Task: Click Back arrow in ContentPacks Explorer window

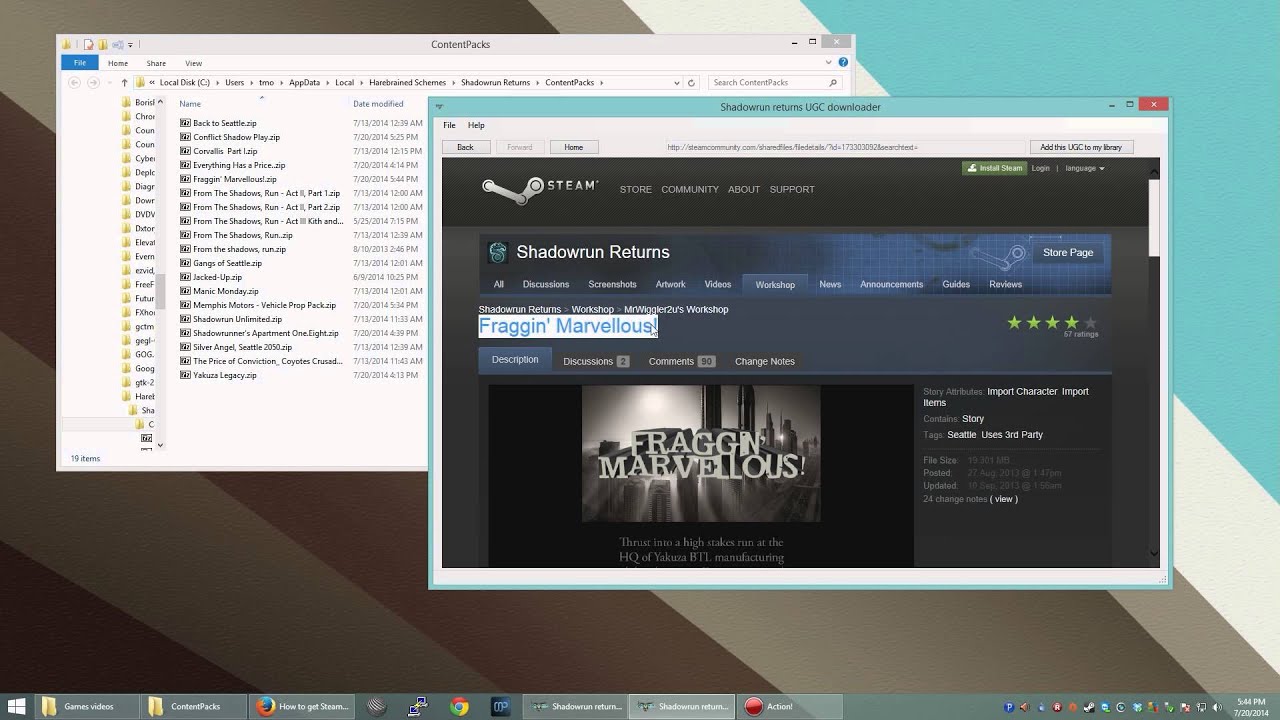Action: pos(74,83)
